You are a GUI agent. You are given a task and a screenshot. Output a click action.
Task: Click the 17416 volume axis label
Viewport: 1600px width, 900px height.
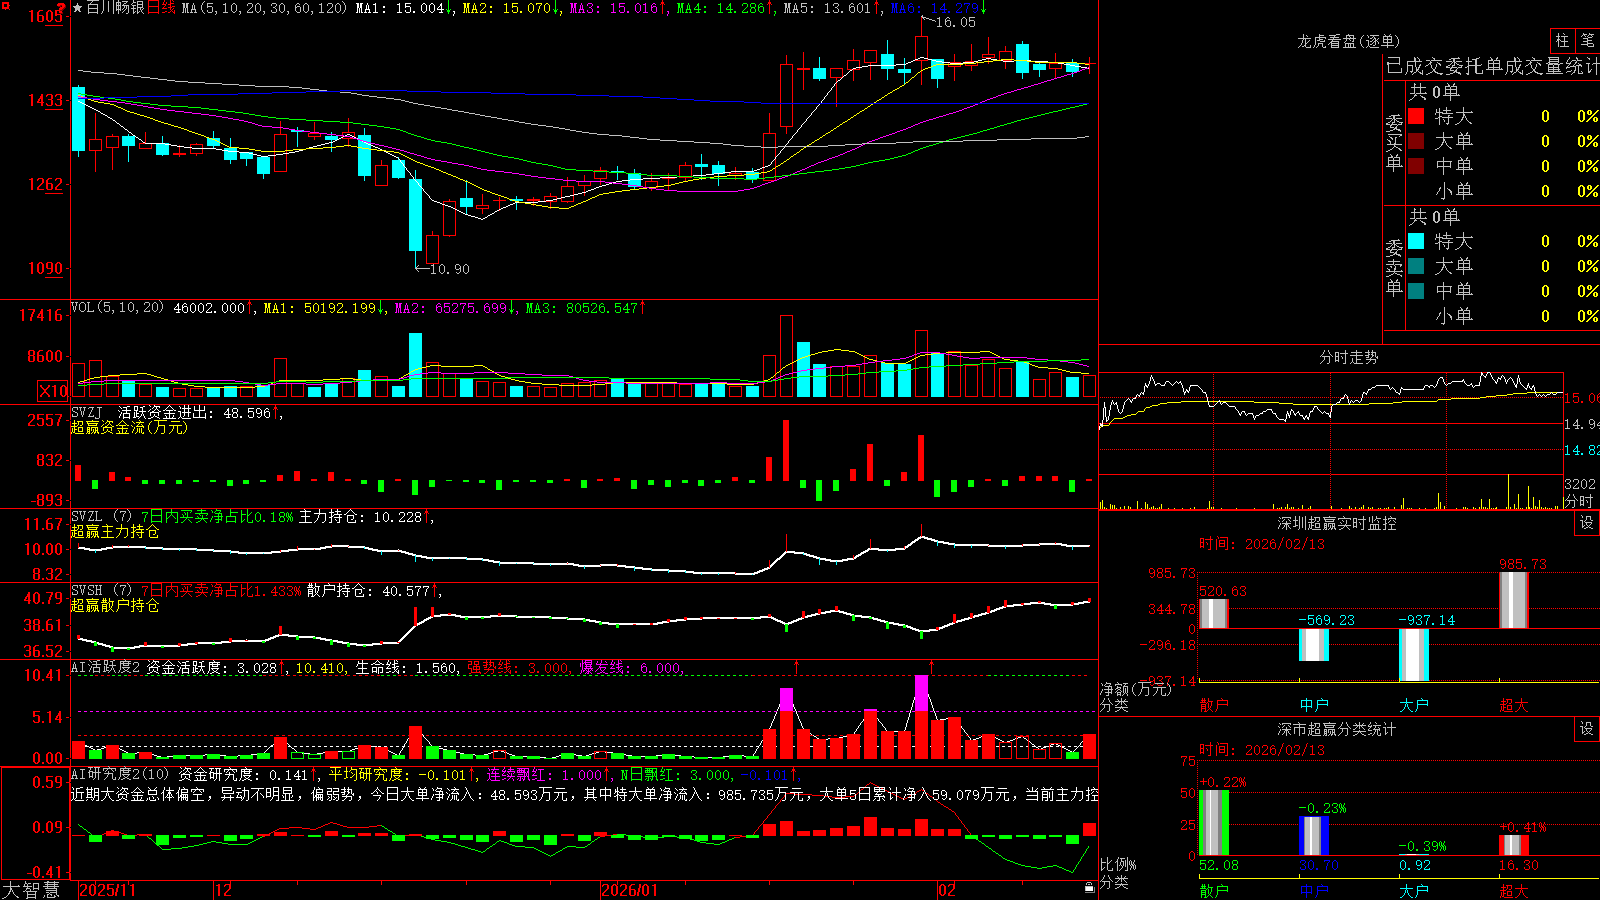pyautogui.click(x=41, y=316)
